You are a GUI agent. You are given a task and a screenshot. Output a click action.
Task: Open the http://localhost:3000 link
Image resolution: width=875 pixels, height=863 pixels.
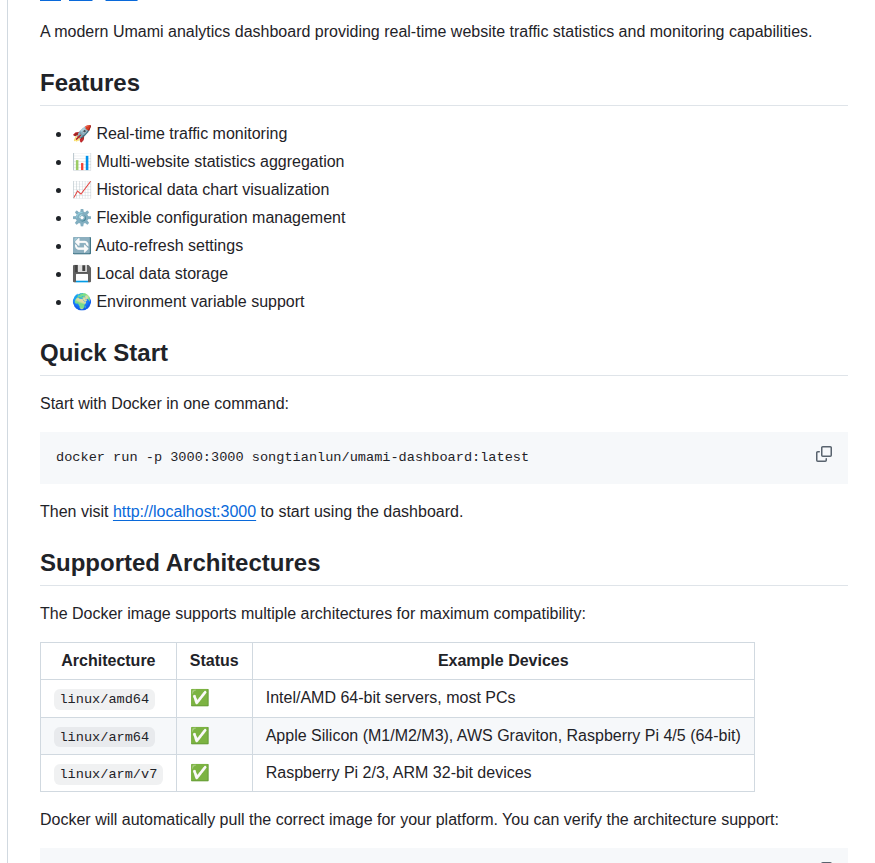click(x=184, y=511)
